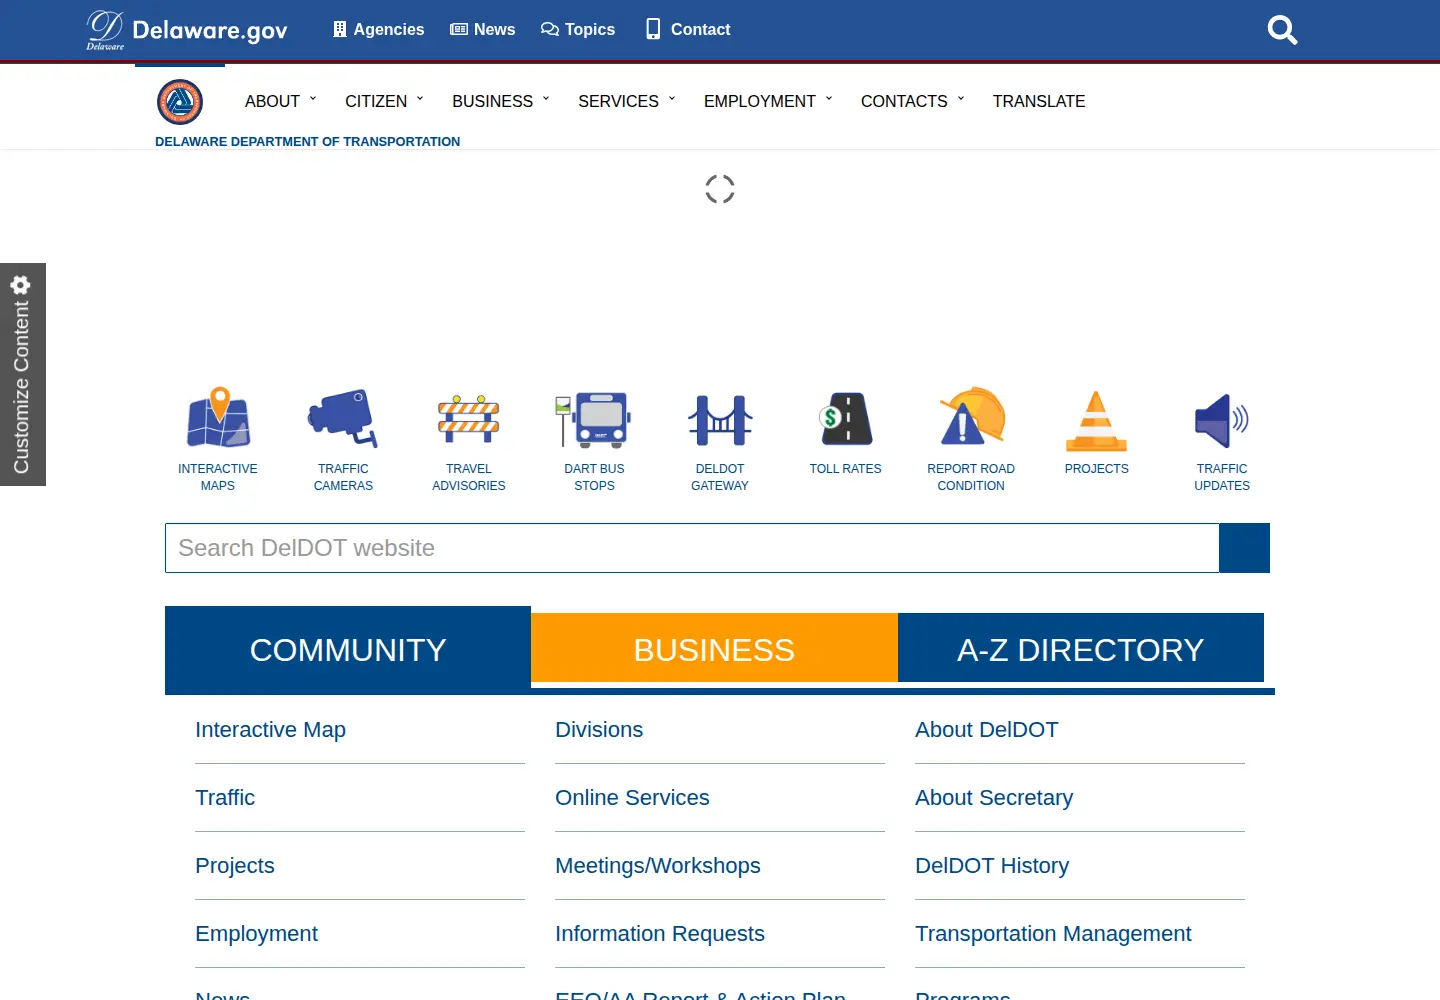
Task: Open the About DelDOT link
Action: [x=987, y=730]
